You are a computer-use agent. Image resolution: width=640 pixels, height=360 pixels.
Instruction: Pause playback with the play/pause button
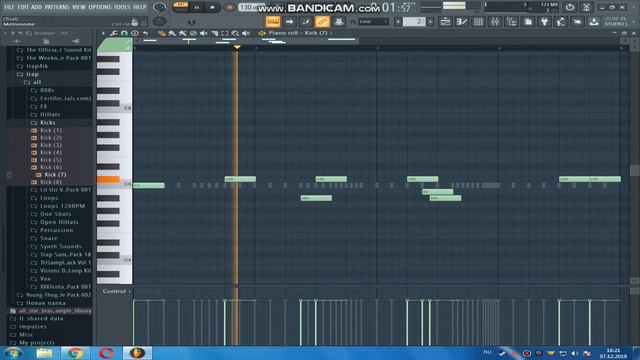(196, 7)
